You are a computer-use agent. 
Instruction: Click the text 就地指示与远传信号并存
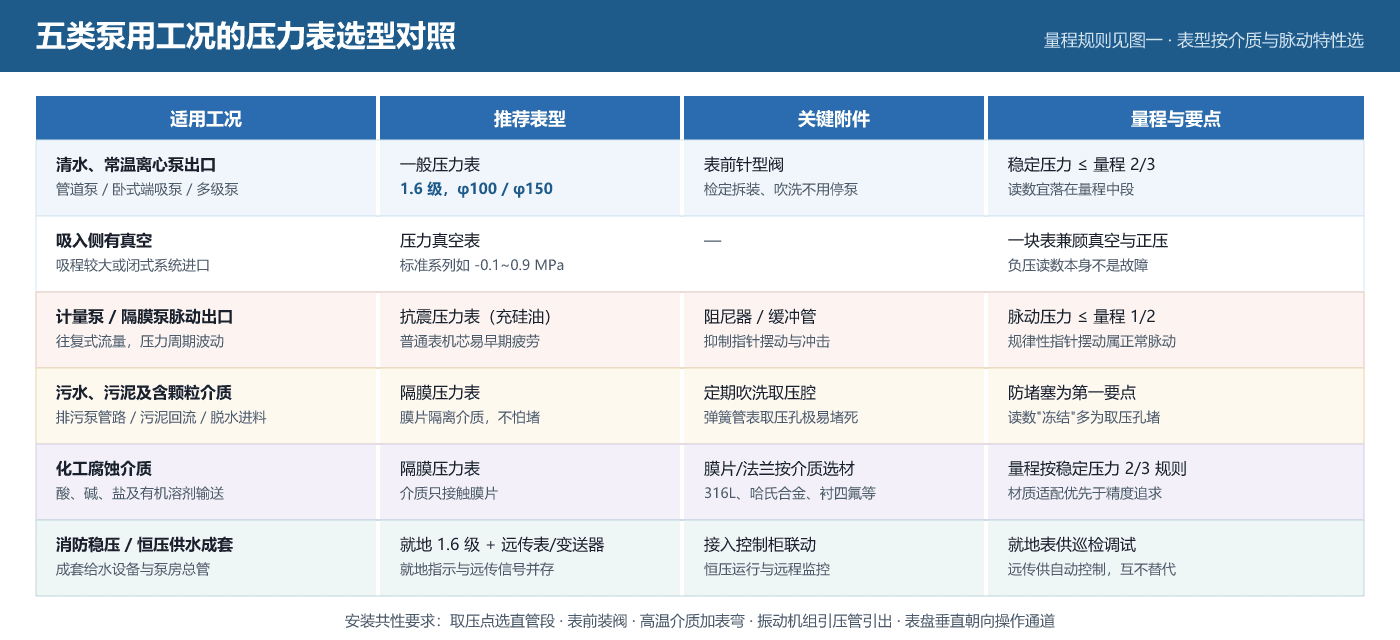pos(477,569)
